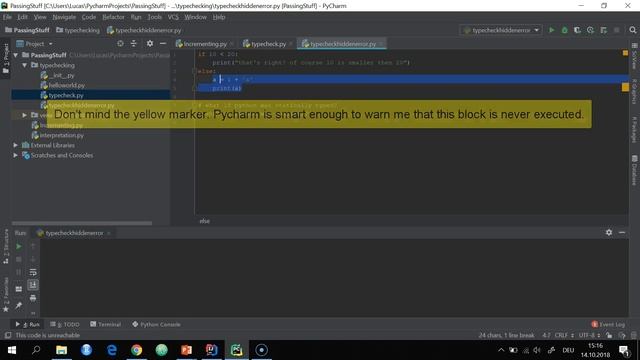
Task: Close the typecheckhiddenerror Run tab
Action: pos(109,233)
